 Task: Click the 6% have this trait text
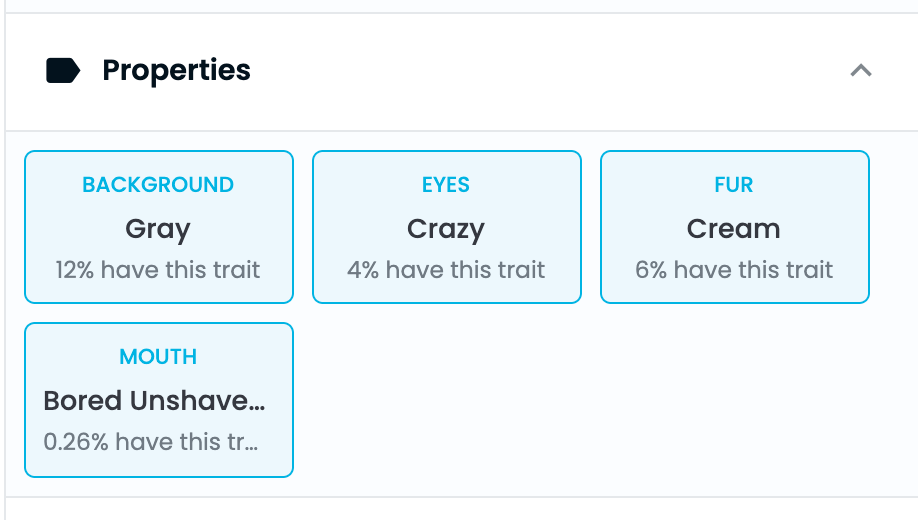[x=734, y=270]
